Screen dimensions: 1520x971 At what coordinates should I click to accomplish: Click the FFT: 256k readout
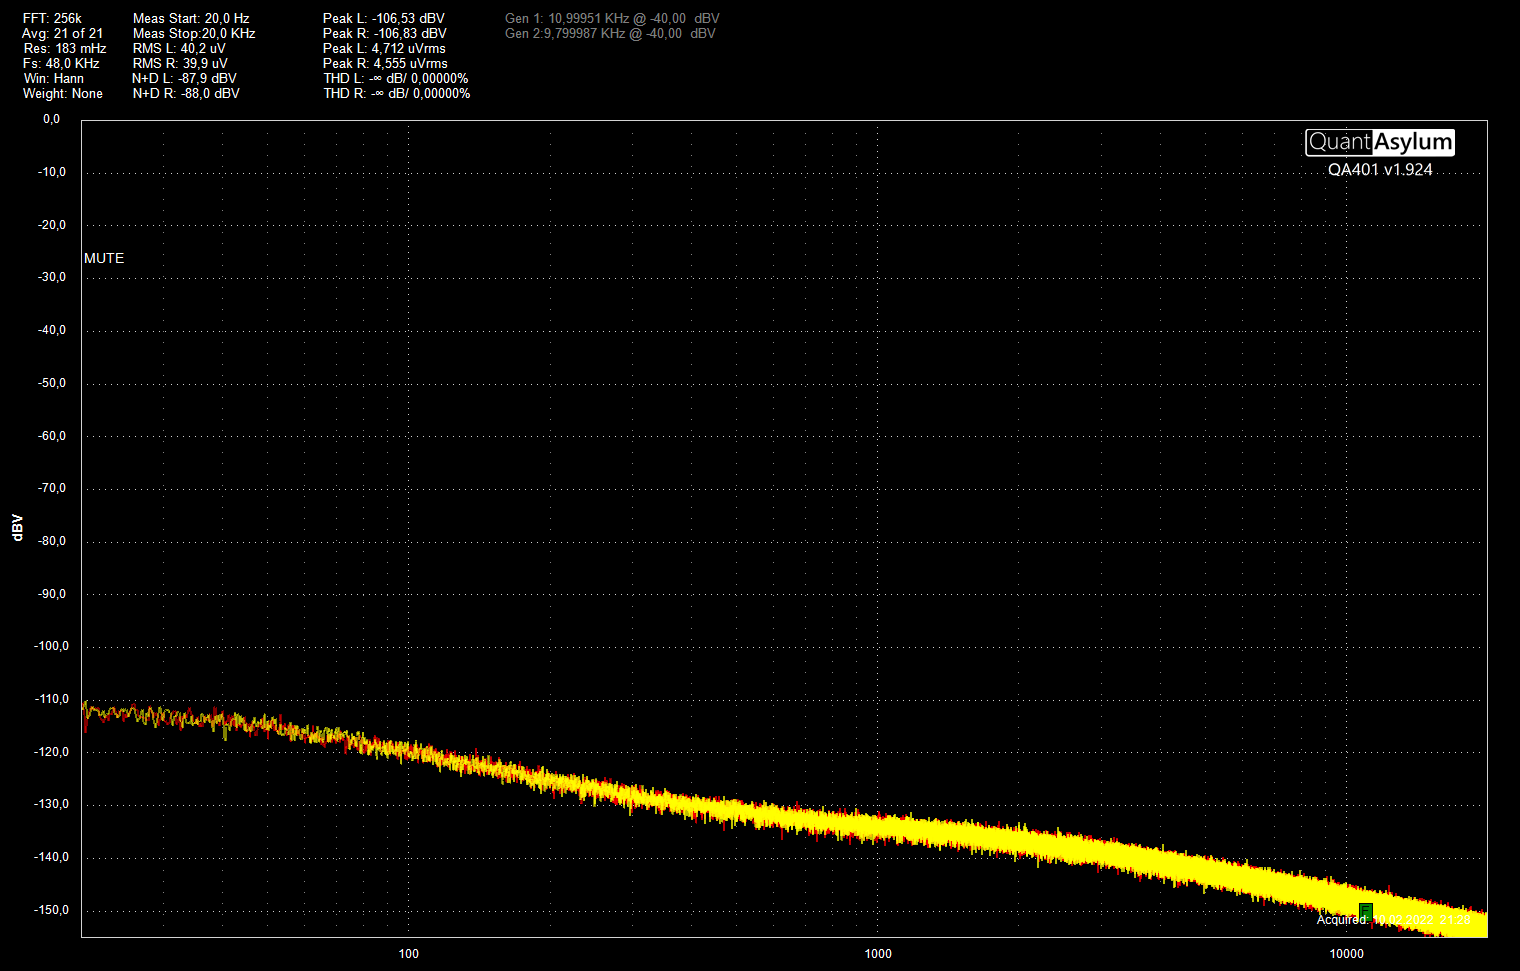coord(52,18)
